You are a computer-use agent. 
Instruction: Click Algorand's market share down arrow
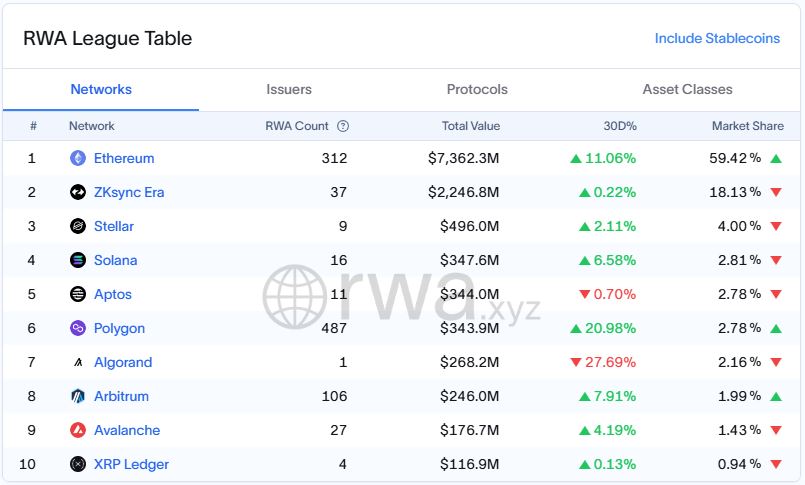click(x=776, y=362)
